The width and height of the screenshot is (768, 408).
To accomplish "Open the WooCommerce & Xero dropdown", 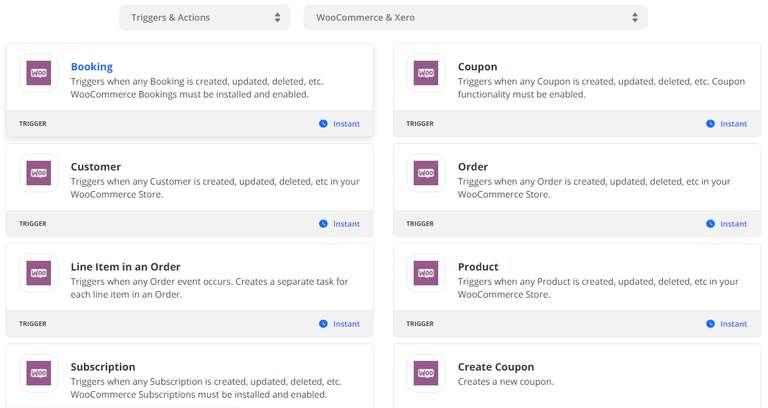I will (x=475, y=18).
